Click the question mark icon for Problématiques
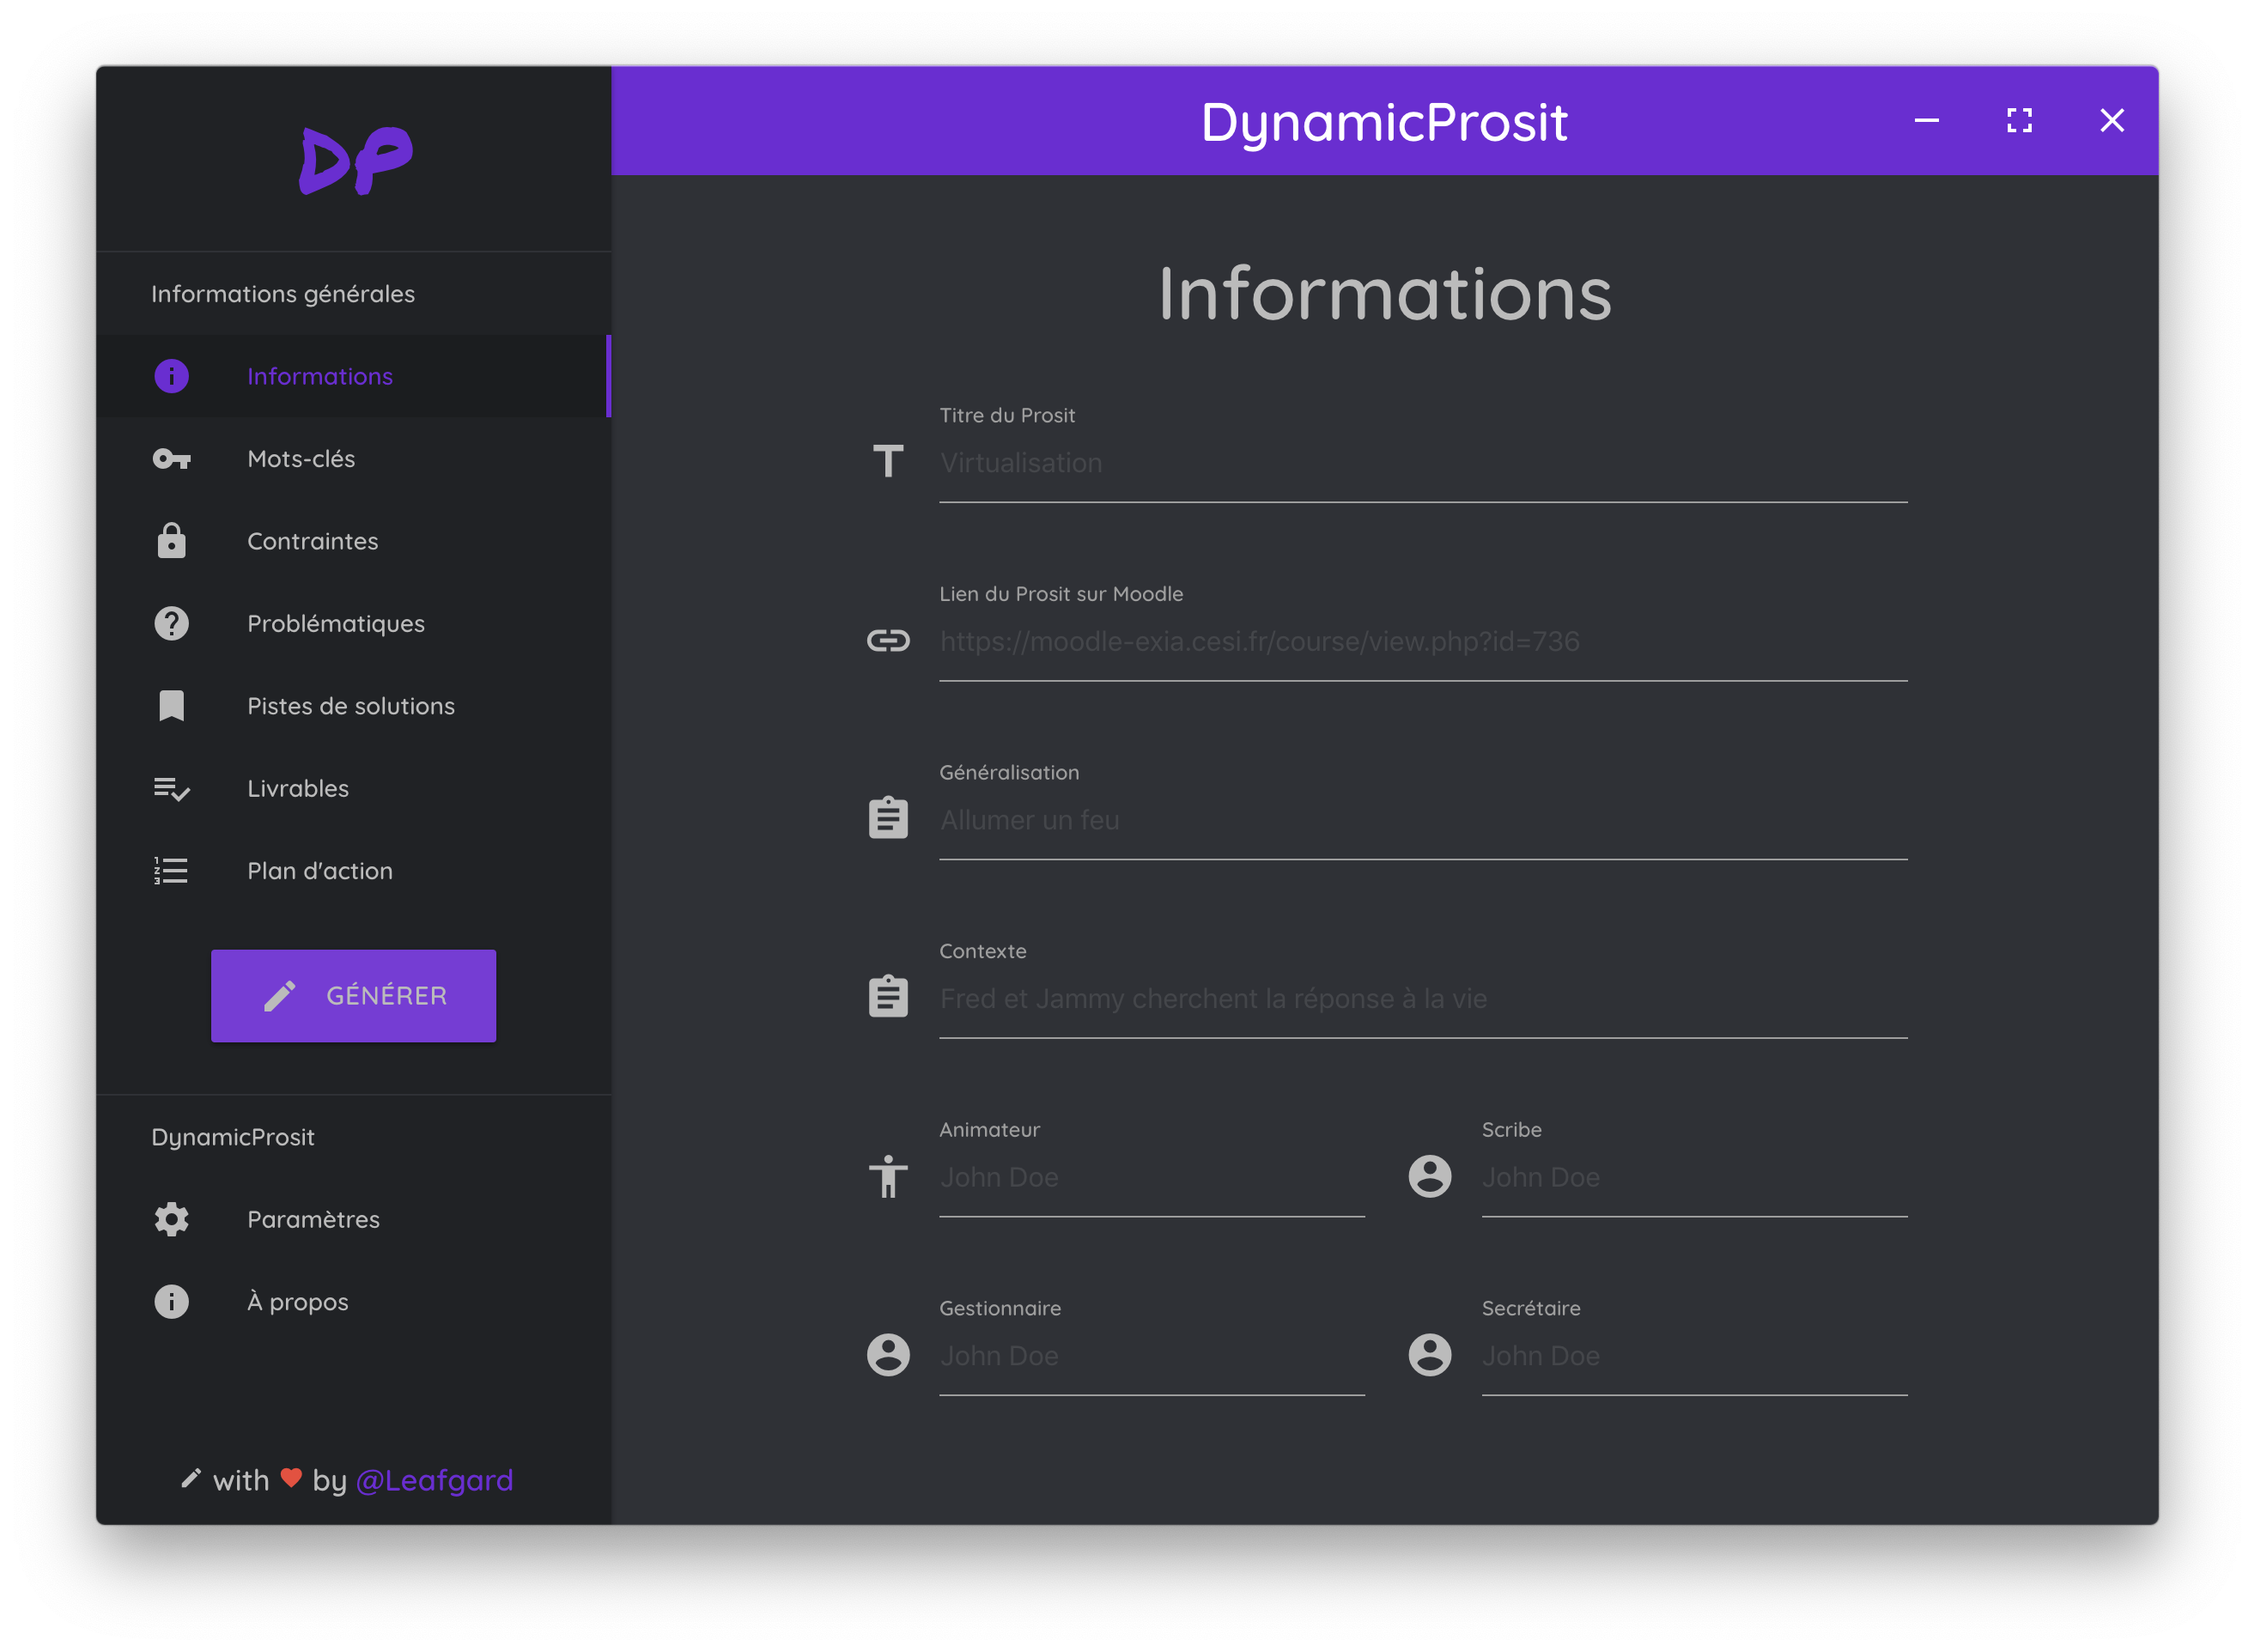 click(x=171, y=624)
